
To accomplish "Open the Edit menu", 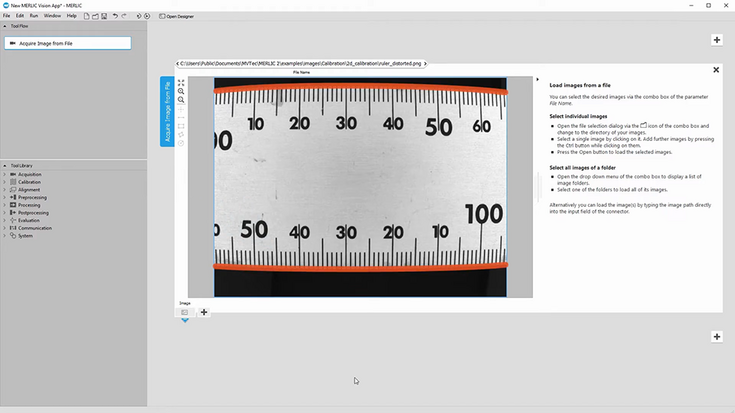I will 20,16.
